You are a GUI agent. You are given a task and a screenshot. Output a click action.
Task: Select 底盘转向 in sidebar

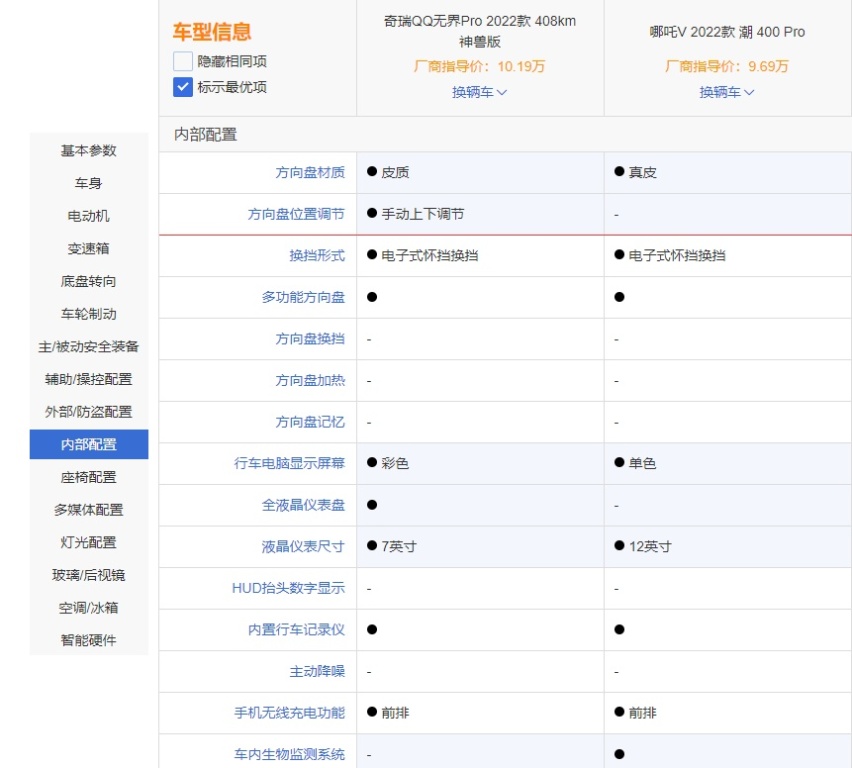coord(89,281)
